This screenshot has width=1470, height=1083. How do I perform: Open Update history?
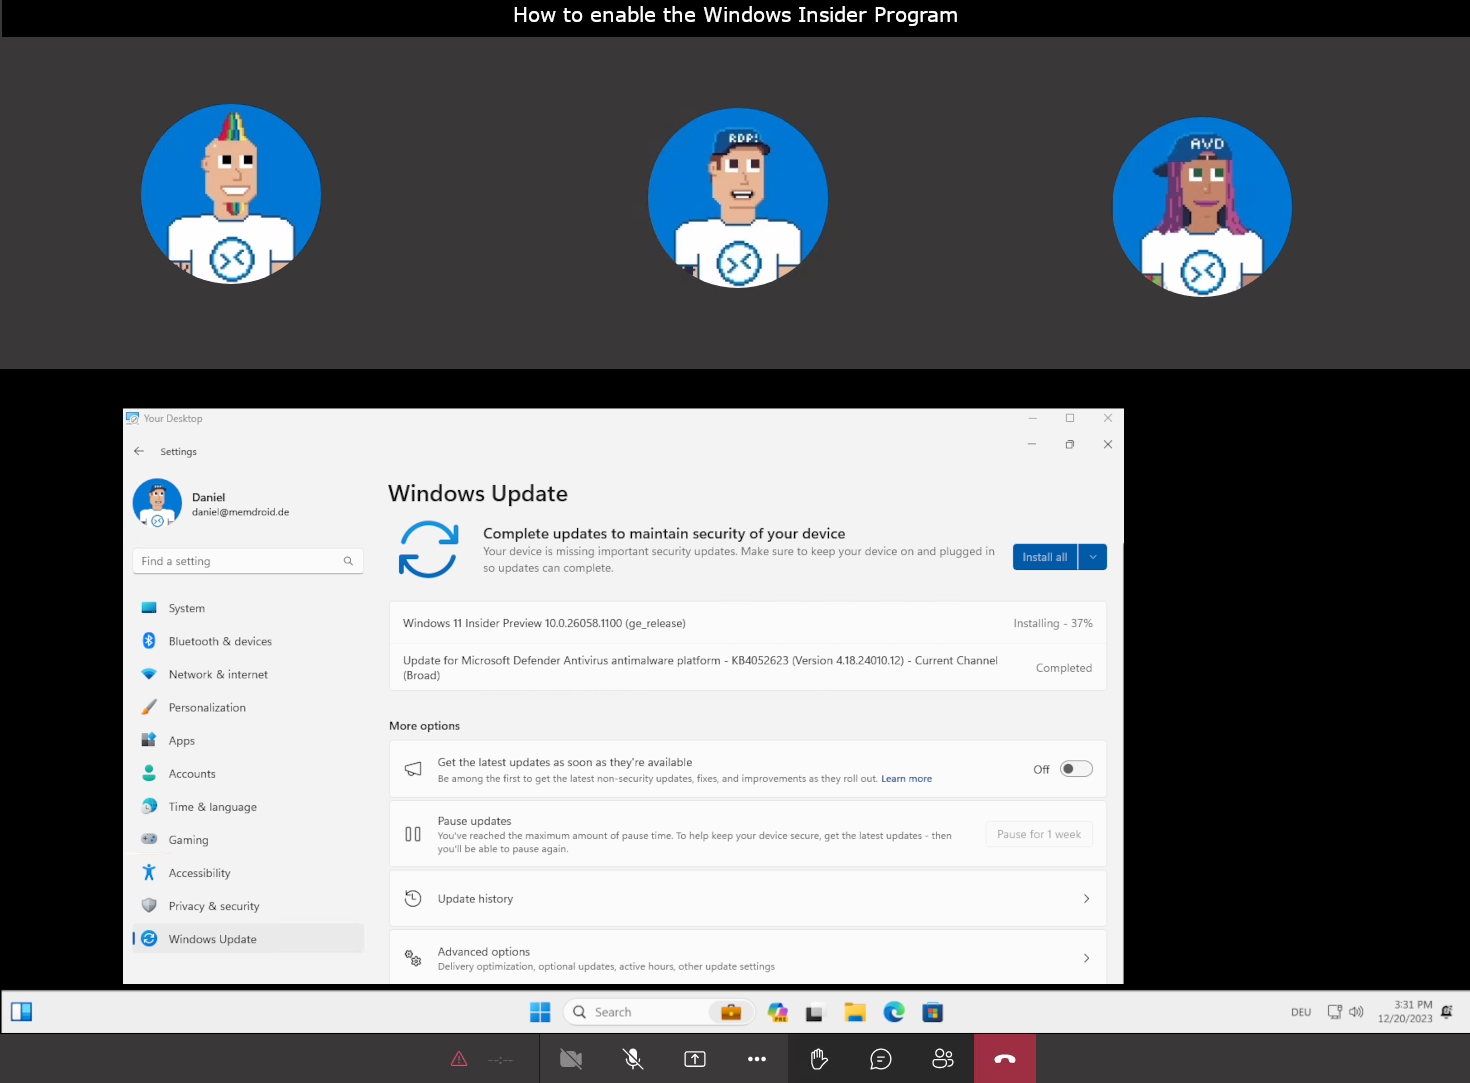point(747,898)
